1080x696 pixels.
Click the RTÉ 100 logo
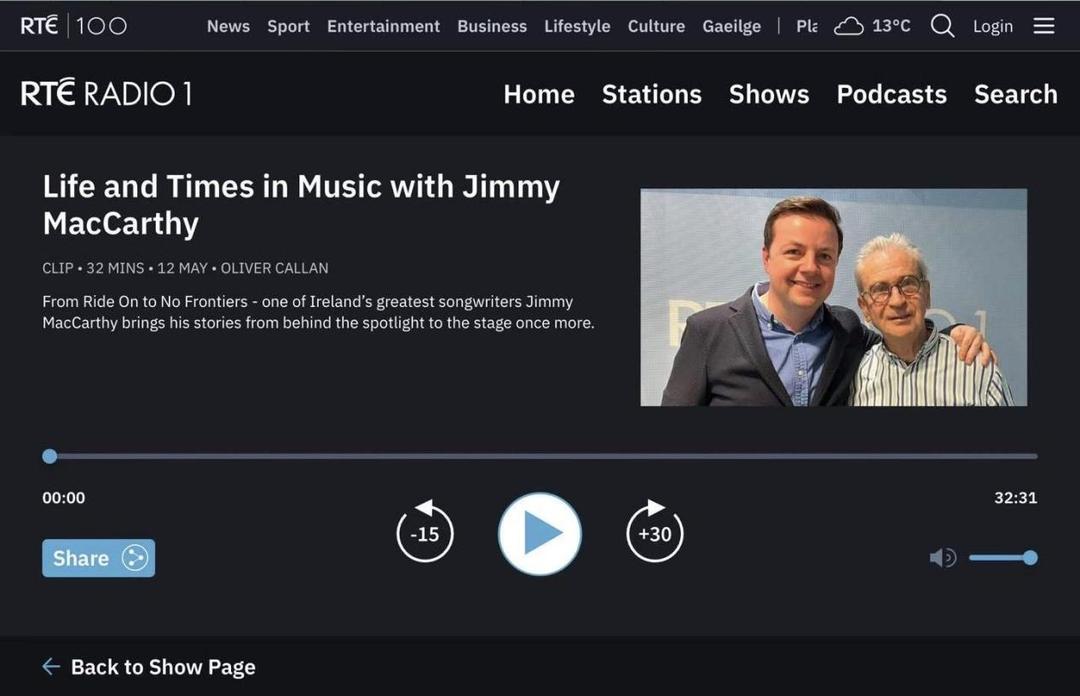(74, 26)
